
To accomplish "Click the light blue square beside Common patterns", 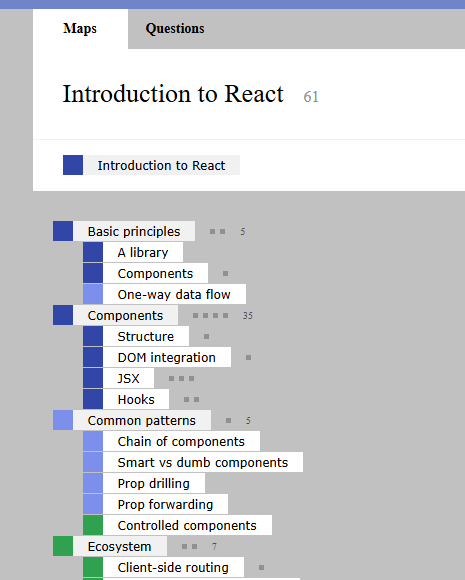I will pyautogui.click(x=63, y=420).
